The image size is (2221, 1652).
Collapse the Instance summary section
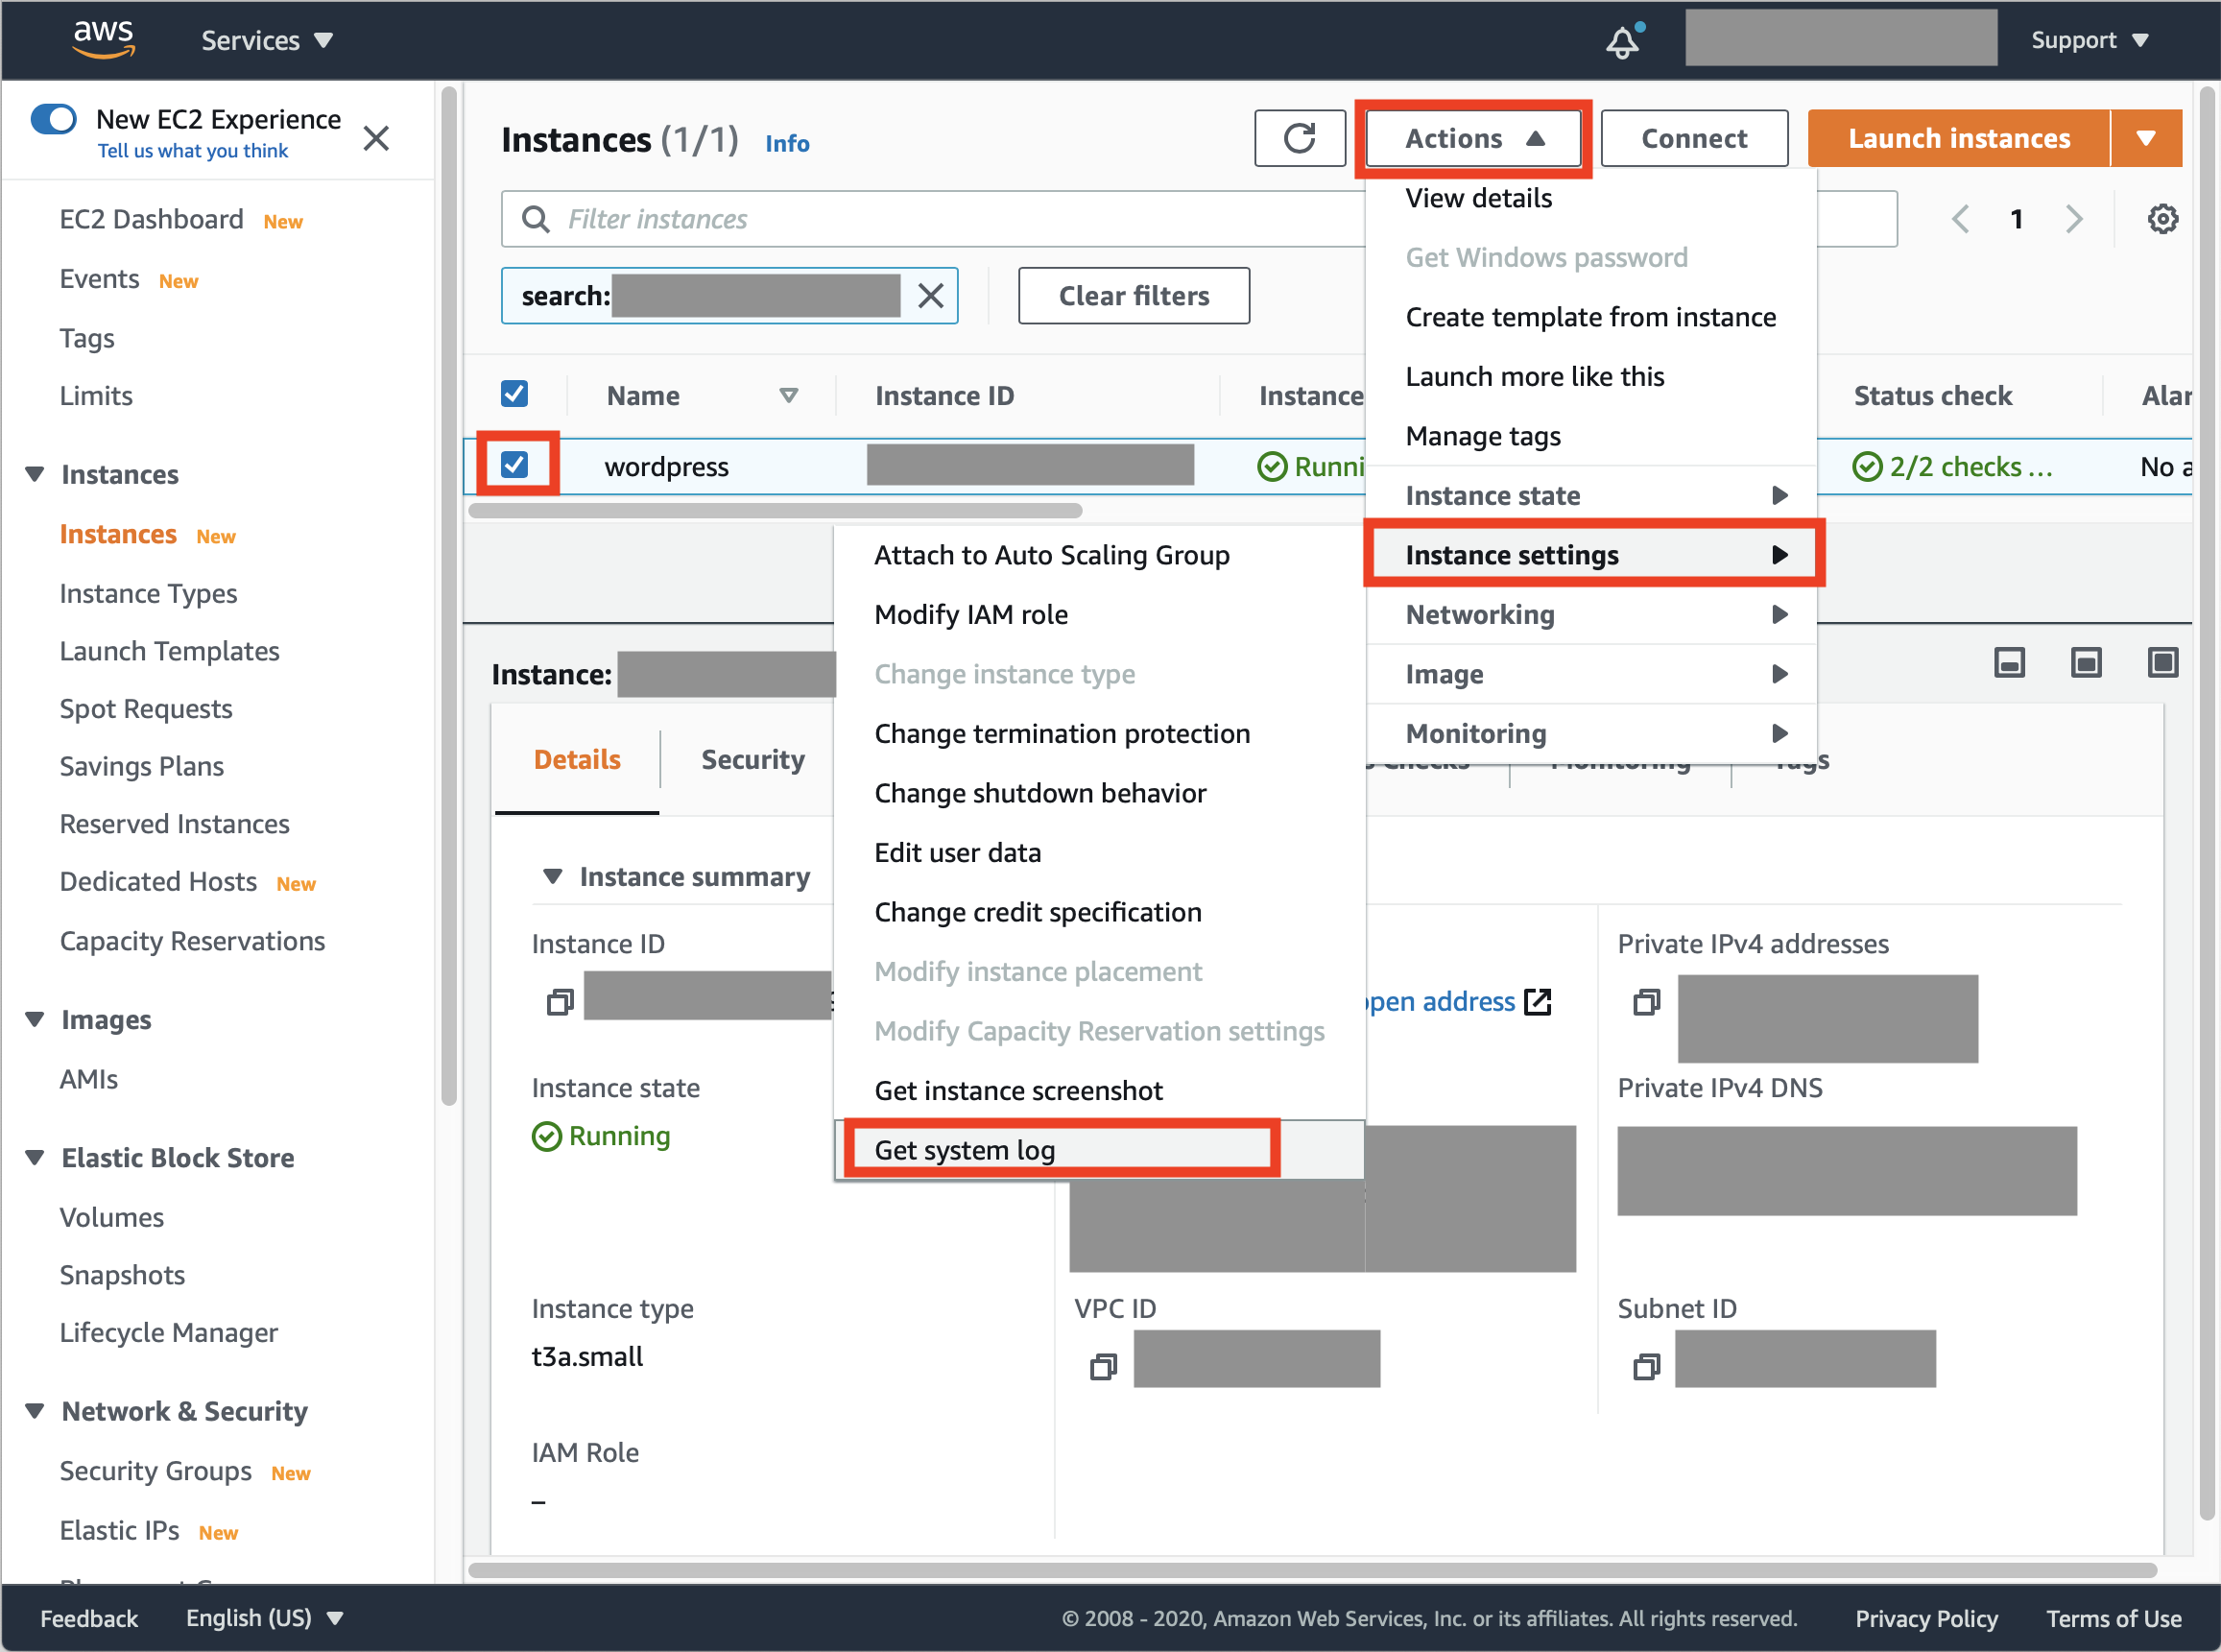point(552,877)
